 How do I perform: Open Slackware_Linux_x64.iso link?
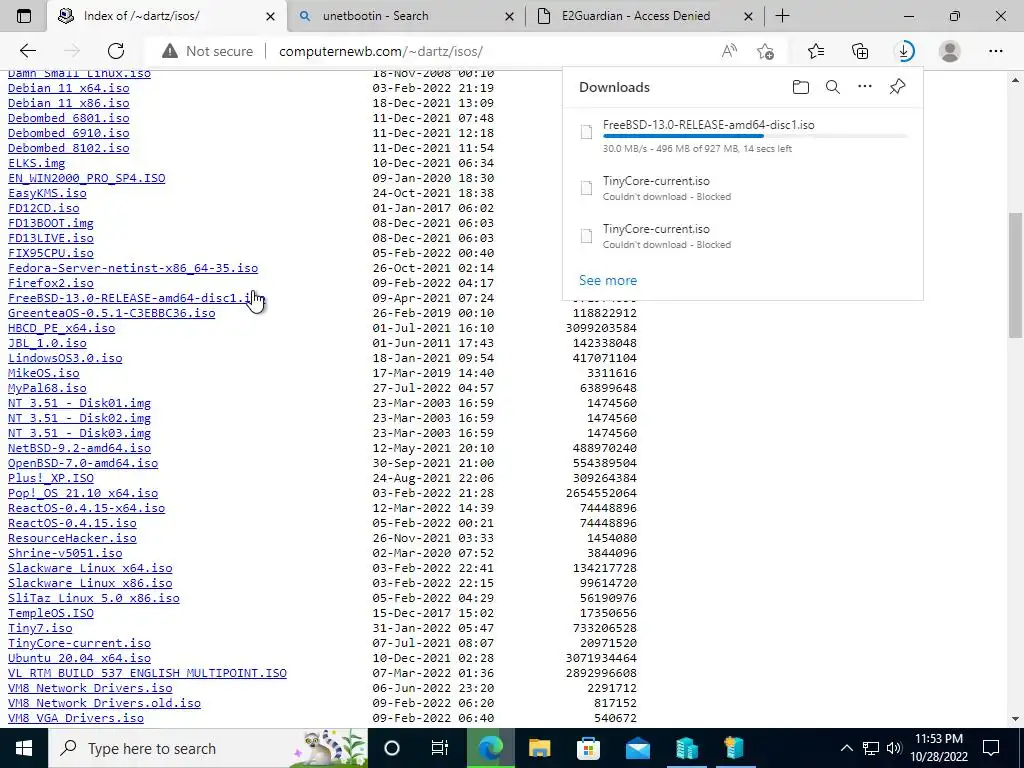[x=90, y=568]
